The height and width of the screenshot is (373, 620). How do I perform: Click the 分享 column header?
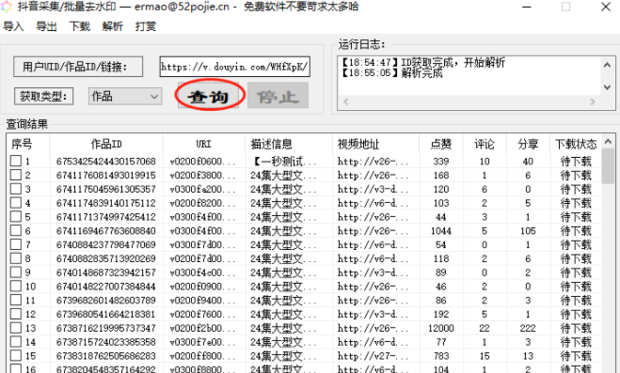click(x=528, y=144)
